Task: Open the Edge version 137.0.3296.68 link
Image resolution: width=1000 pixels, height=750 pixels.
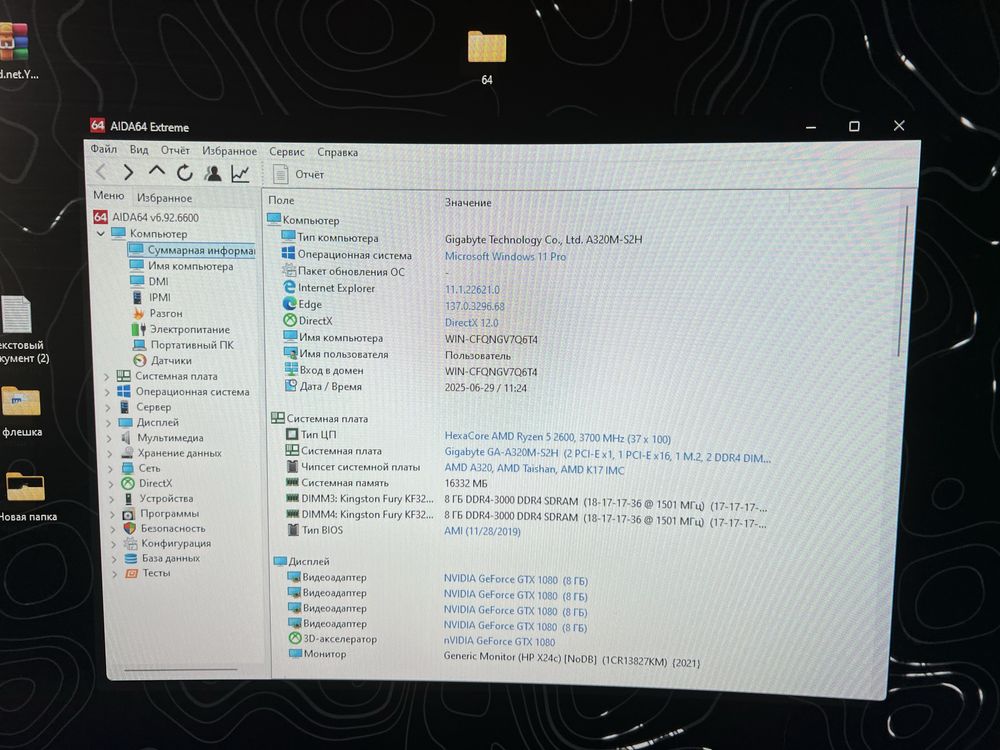Action: click(x=474, y=306)
